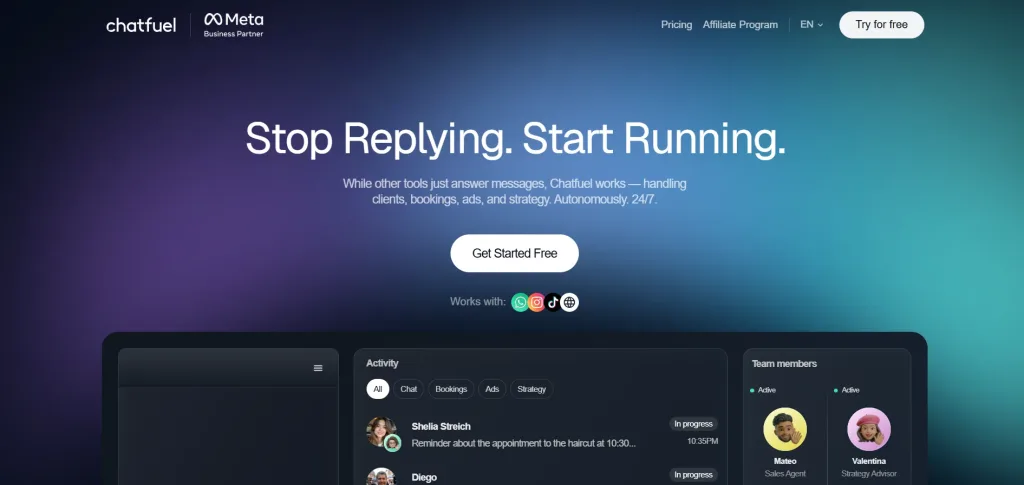This screenshot has width=1024, height=485.
Task: Click the Try for free button
Action: pos(881,25)
